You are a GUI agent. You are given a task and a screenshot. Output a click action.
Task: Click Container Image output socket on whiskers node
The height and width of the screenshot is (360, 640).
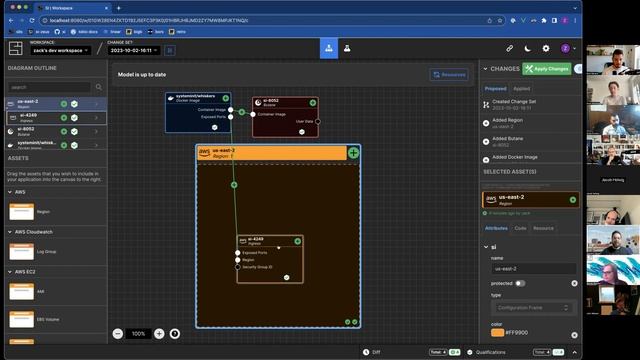[231, 110]
